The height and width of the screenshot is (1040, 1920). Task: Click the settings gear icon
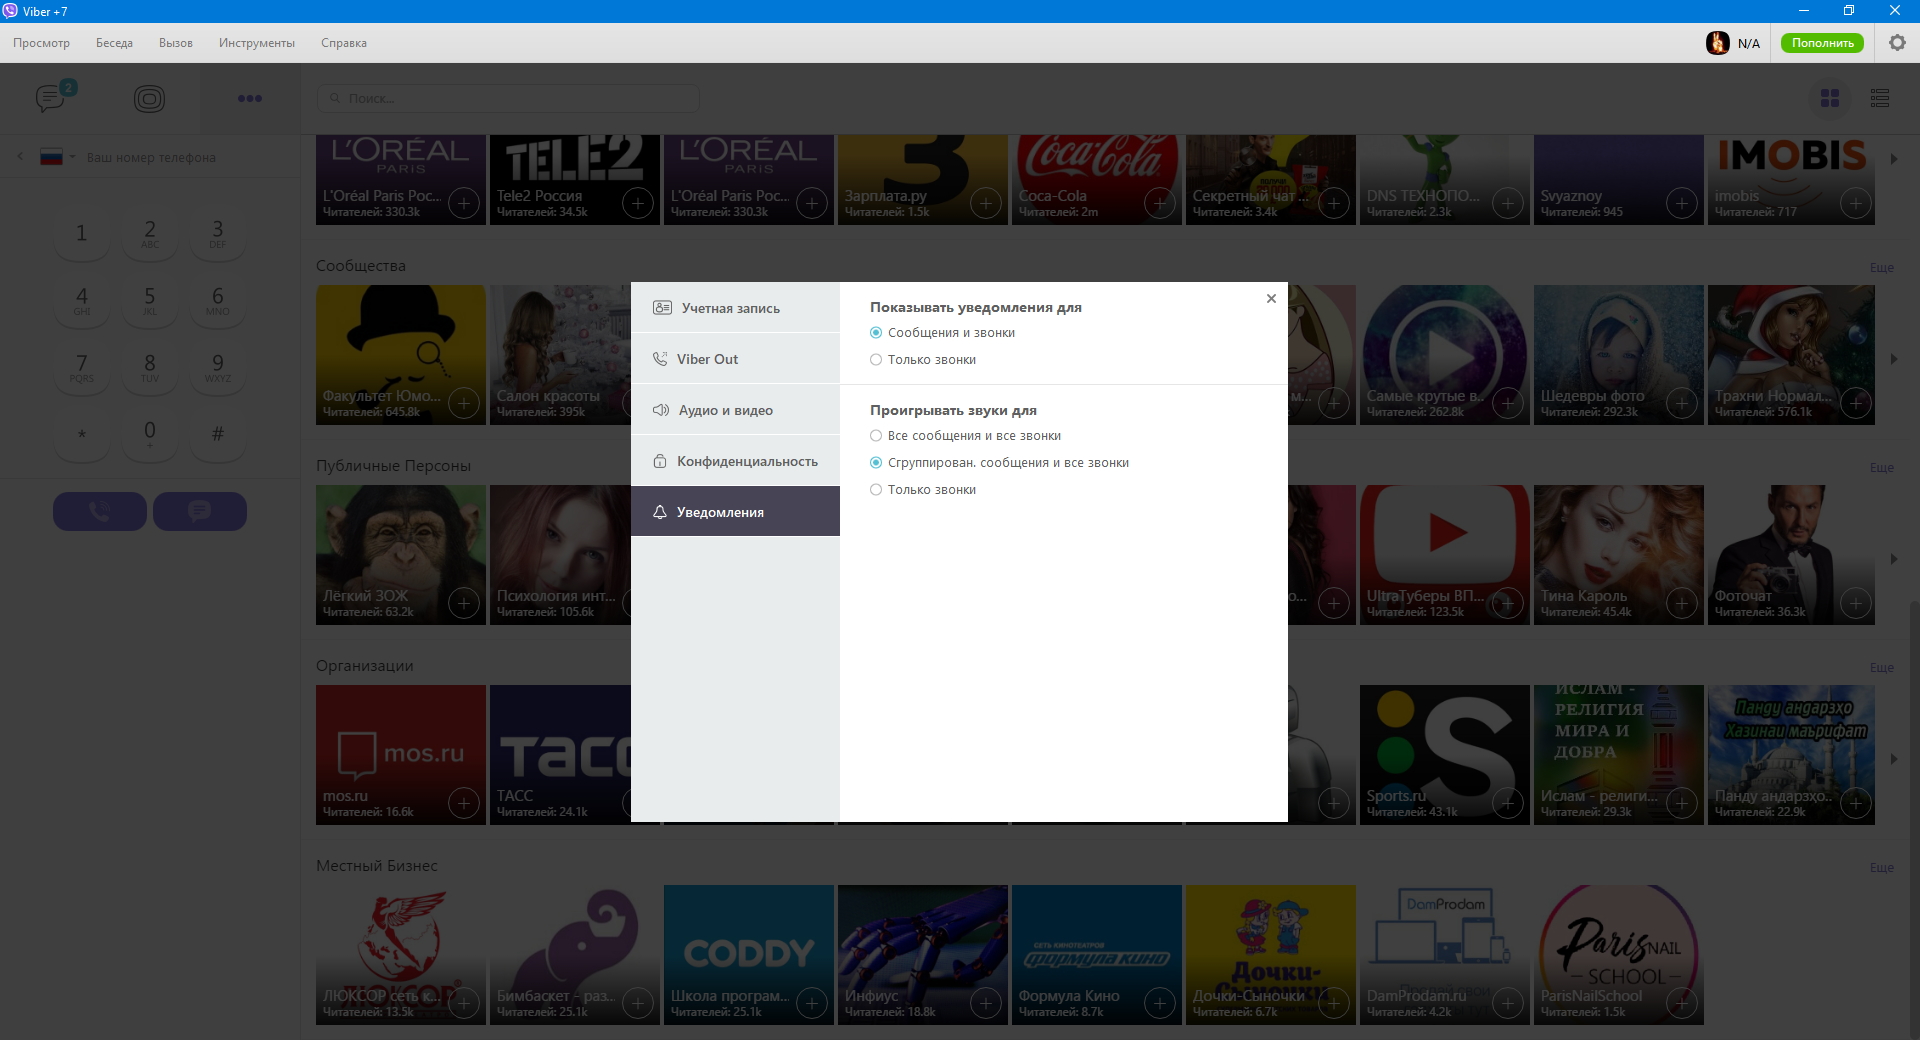(x=1897, y=43)
